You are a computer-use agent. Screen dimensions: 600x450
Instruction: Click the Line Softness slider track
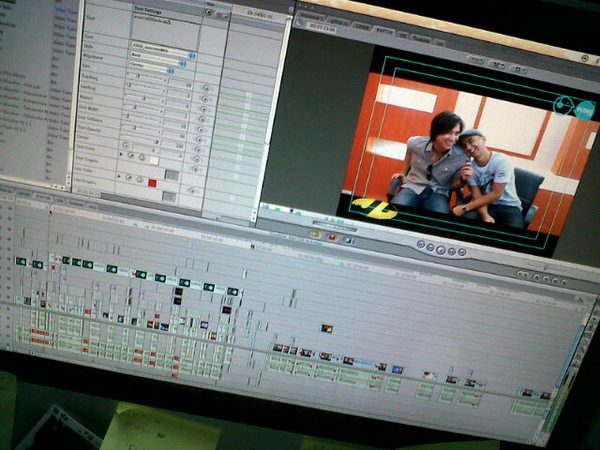pyautogui.click(x=140, y=129)
